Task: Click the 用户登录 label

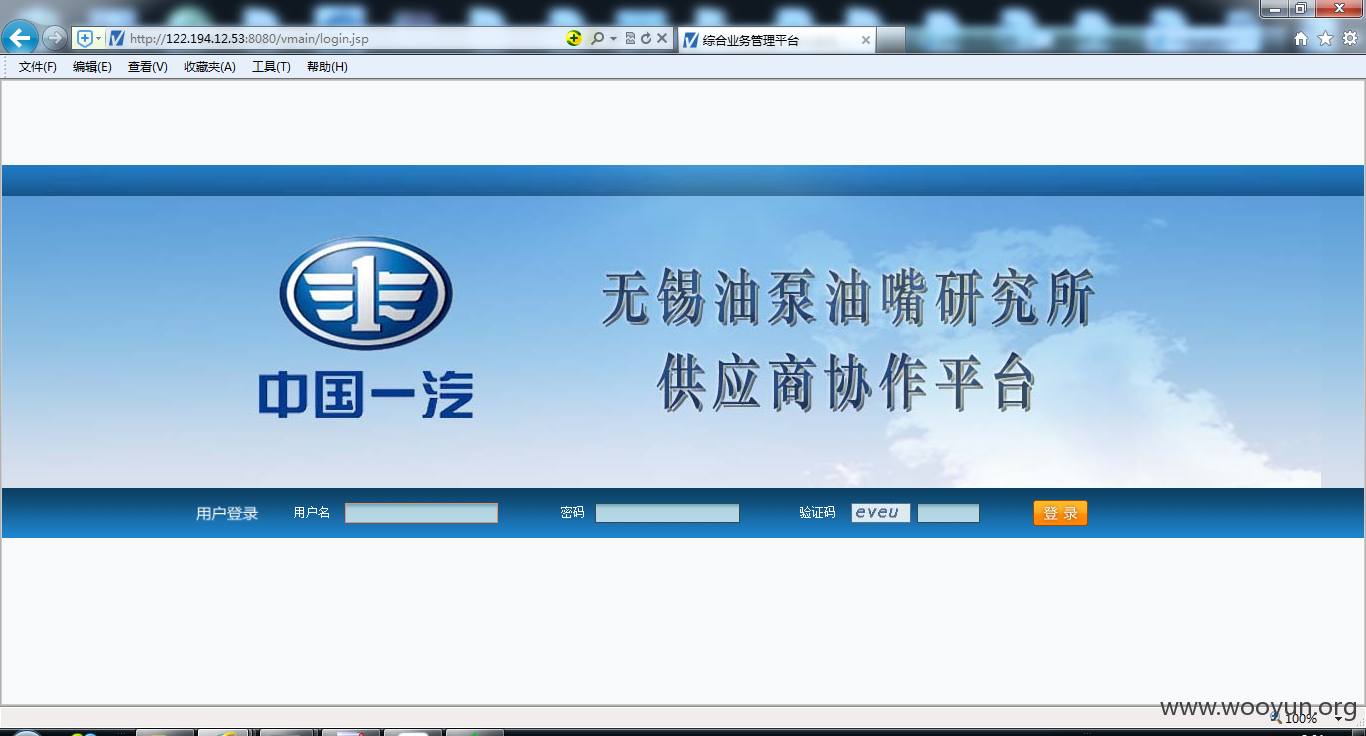Action: 227,513
